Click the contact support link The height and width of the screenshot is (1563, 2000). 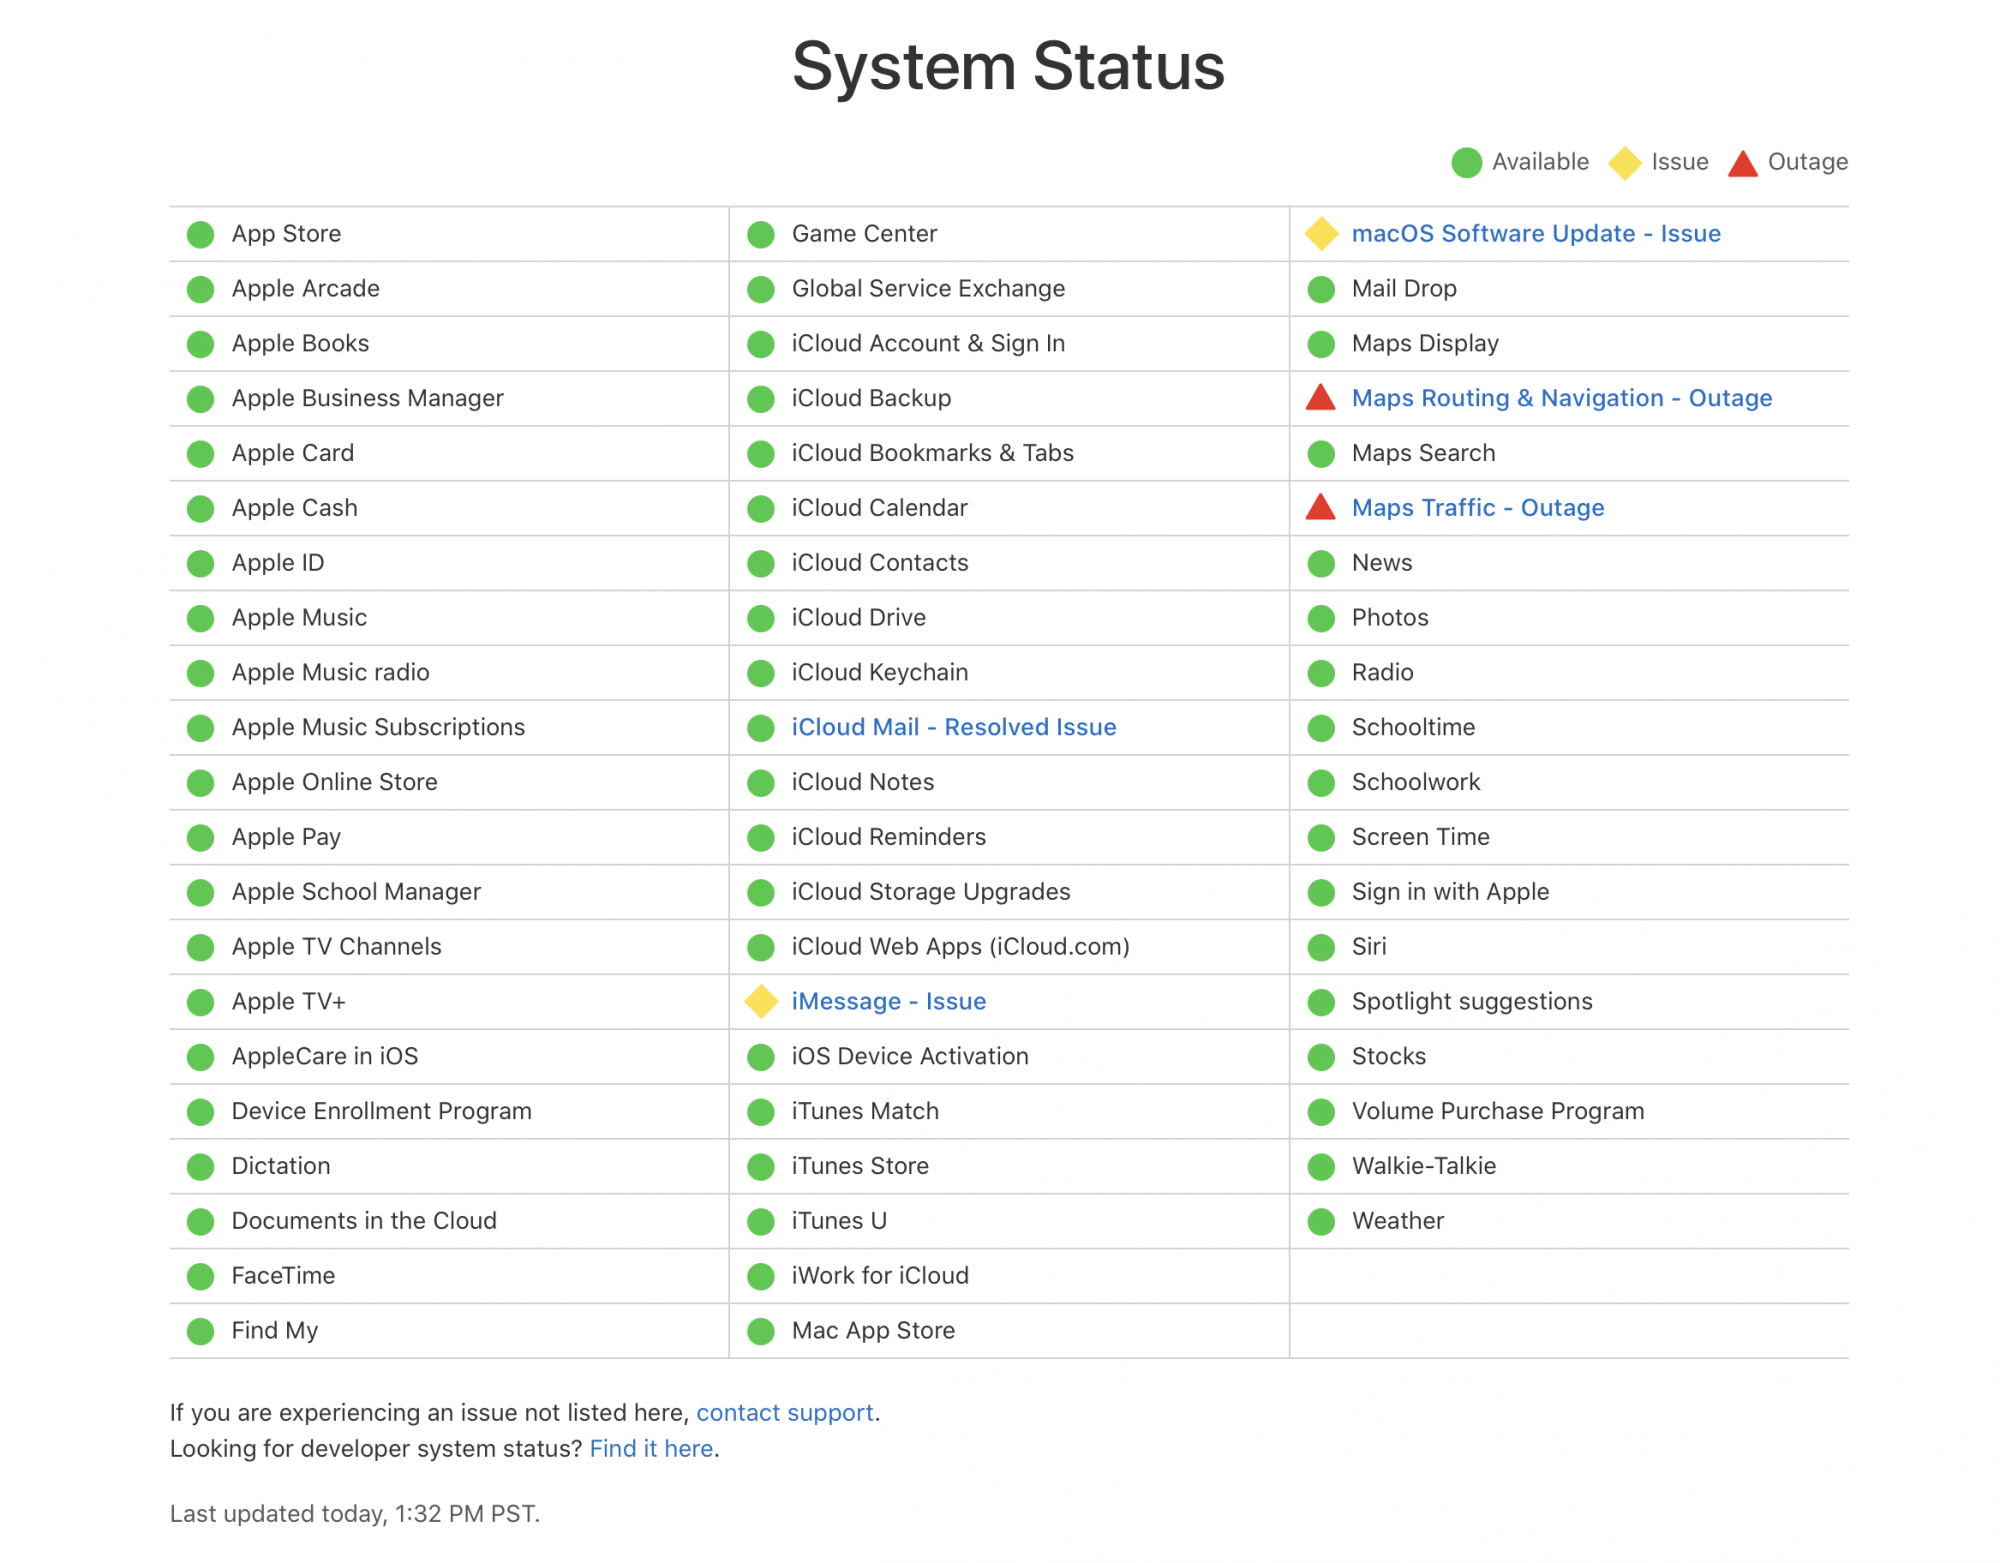[784, 1412]
